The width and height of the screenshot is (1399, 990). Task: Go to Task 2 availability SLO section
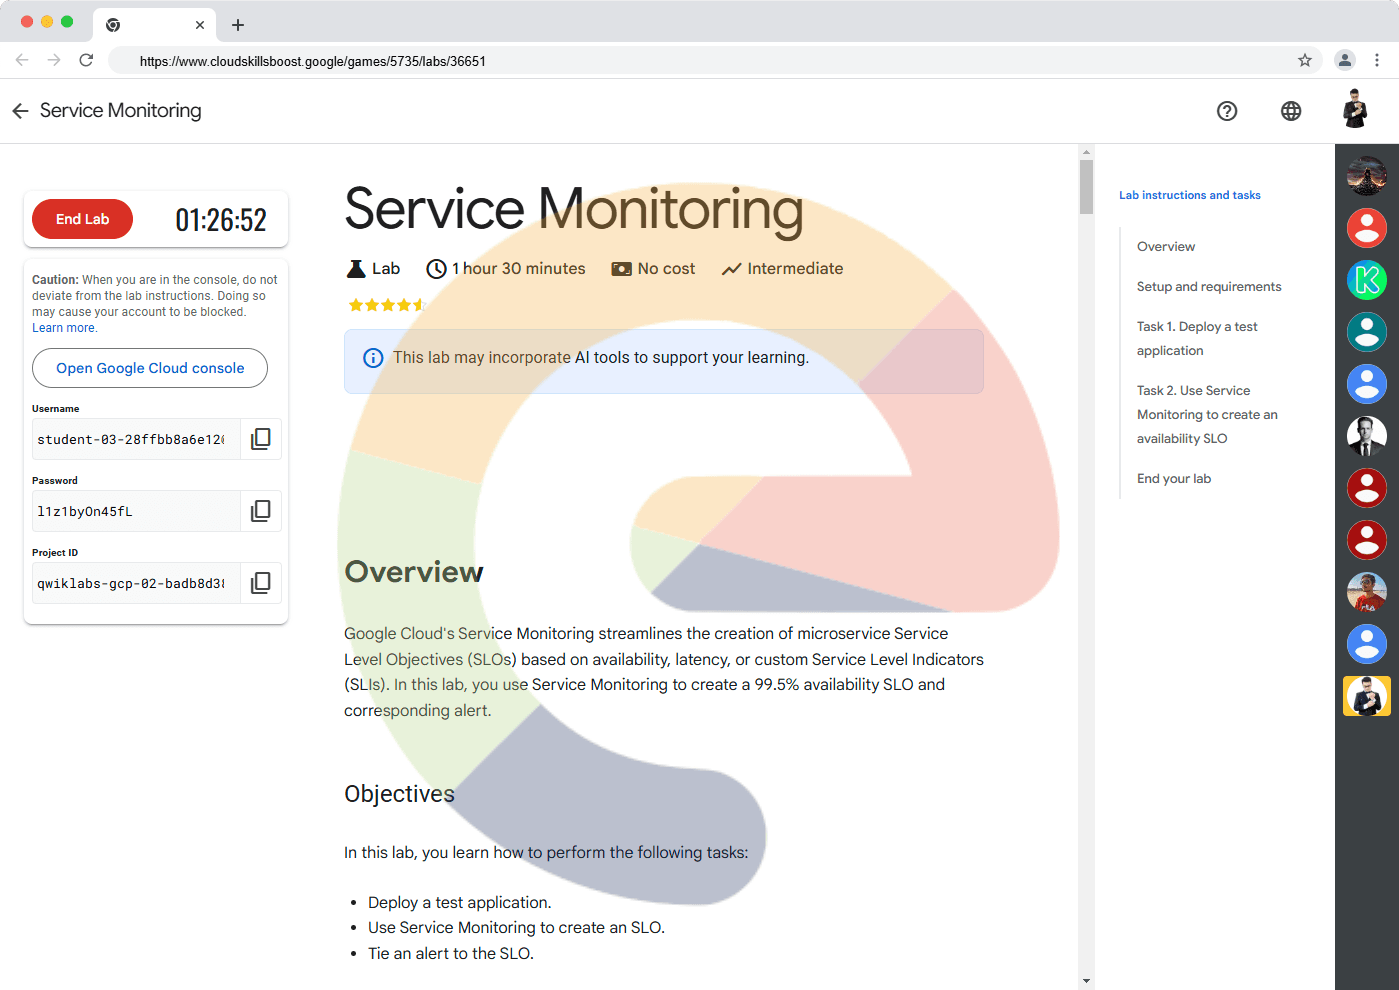coord(1207,415)
